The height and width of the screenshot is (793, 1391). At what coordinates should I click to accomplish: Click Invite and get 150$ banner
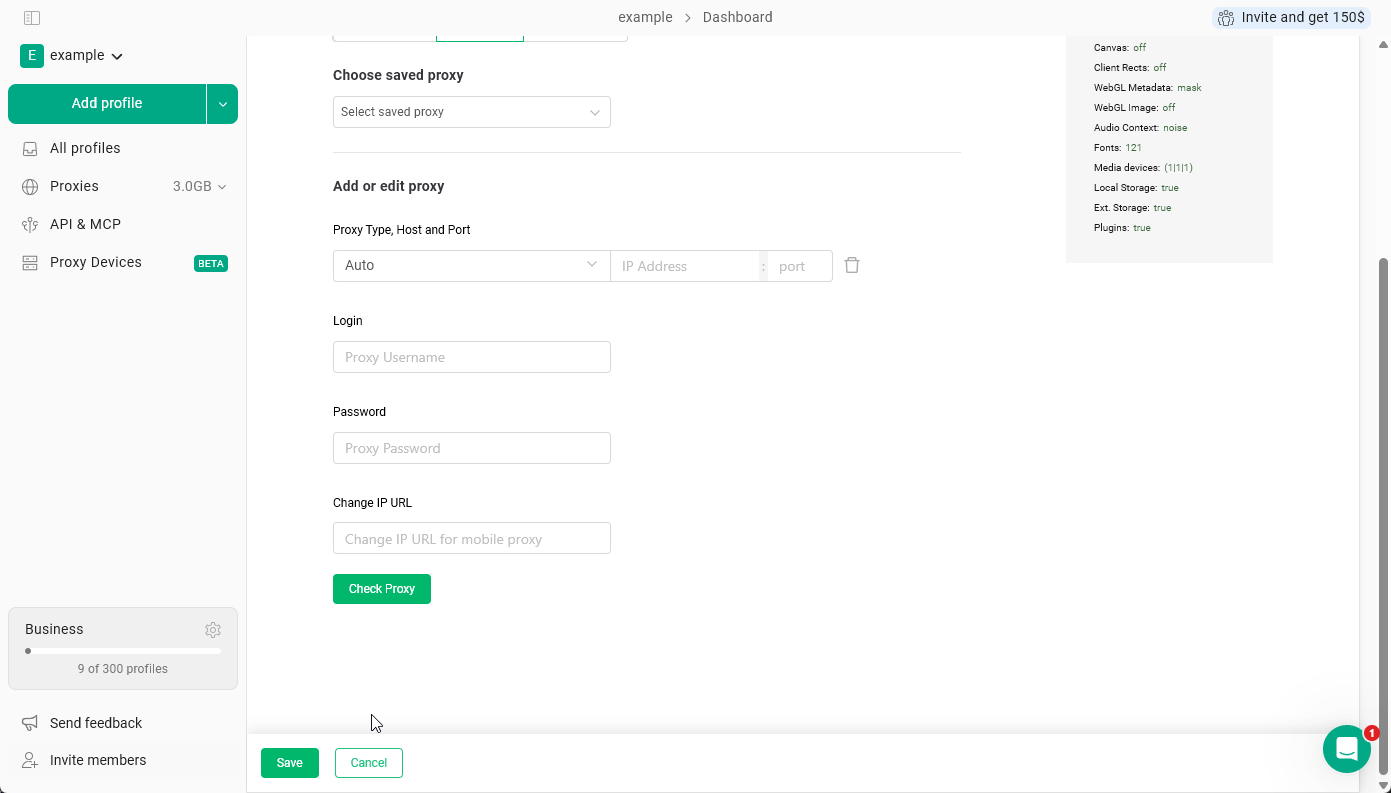click(x=1291, y=18)
